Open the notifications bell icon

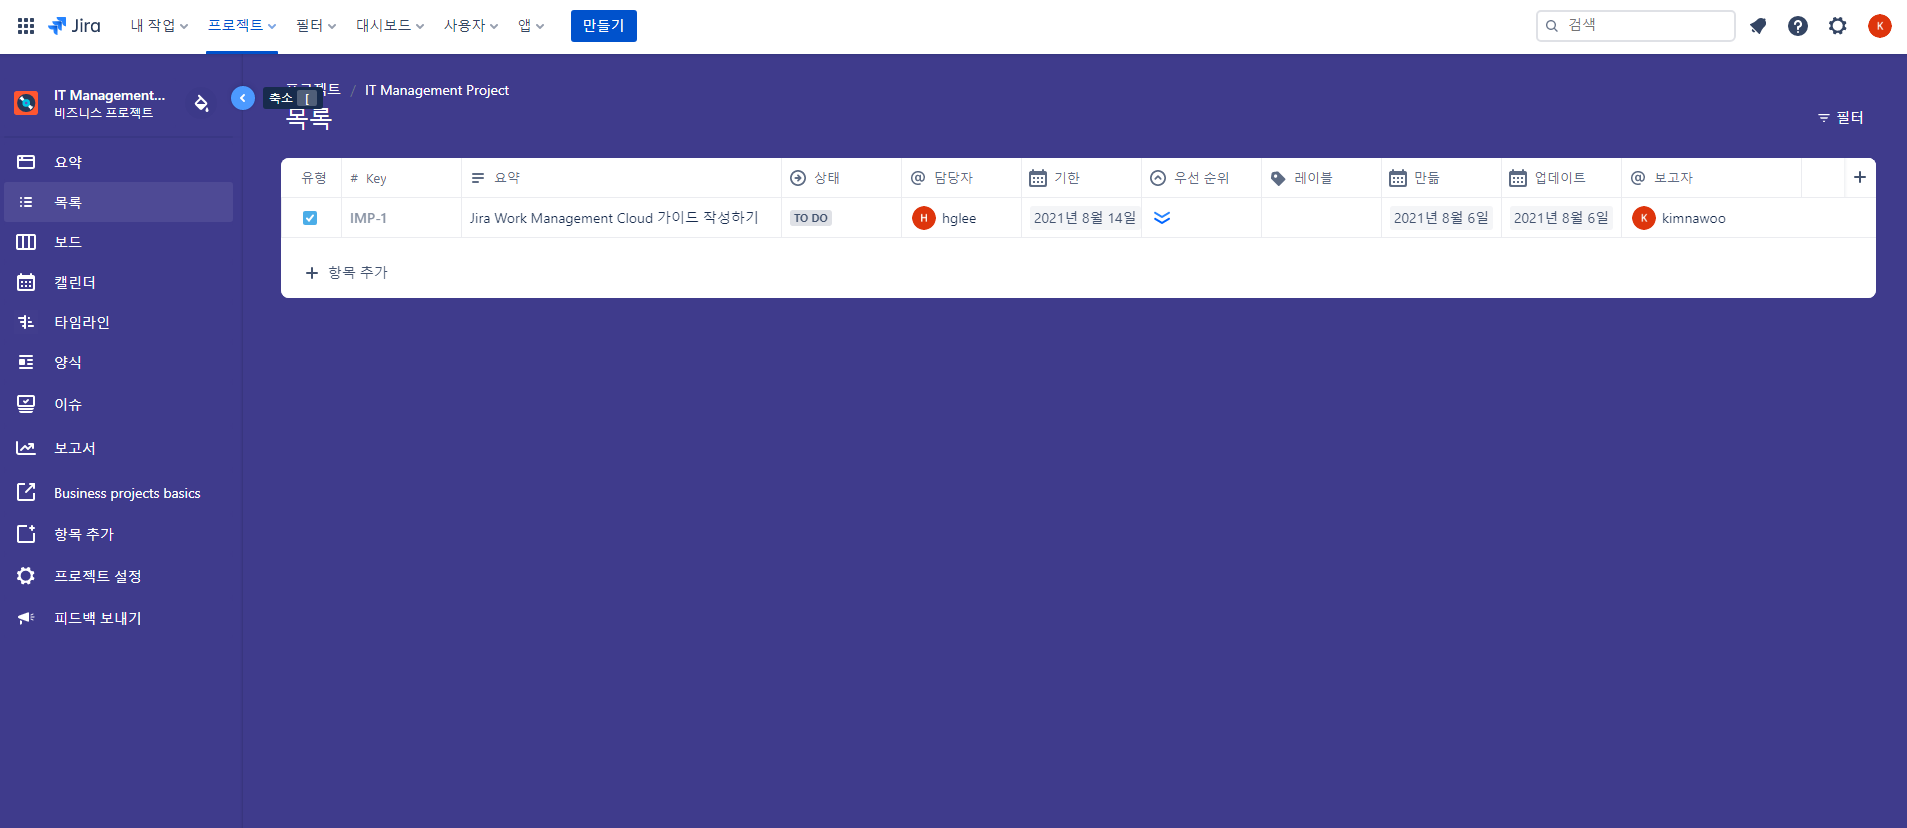1758,26
